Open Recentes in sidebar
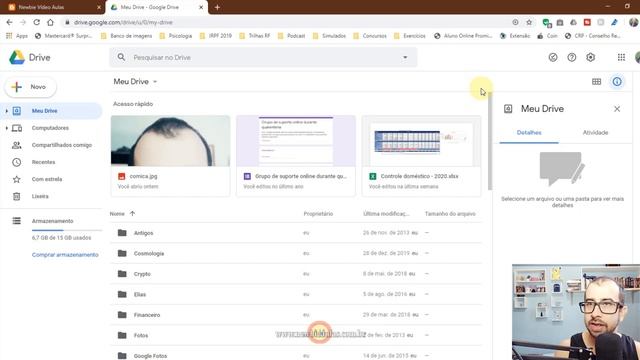640x360 pixels. coord(43,162)
